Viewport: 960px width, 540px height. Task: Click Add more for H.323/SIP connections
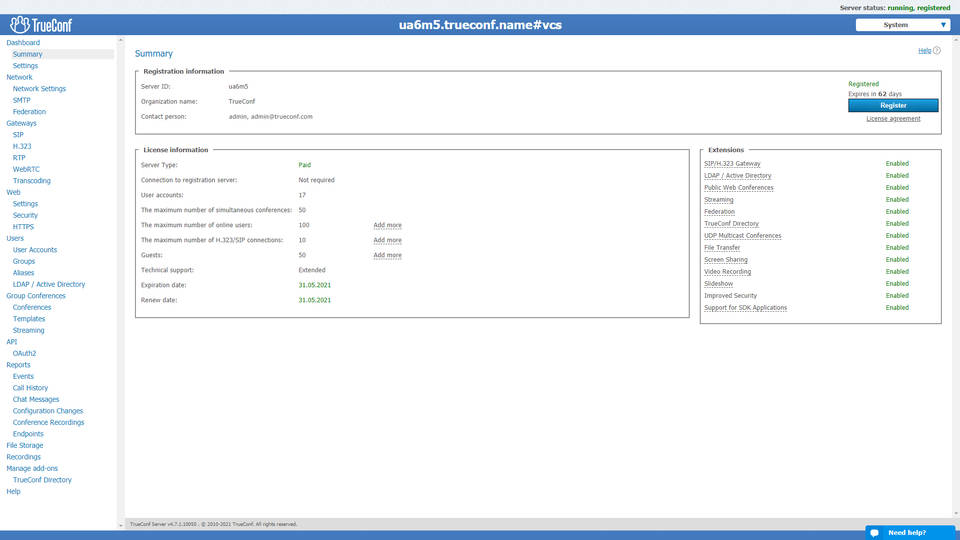click(388, 240)
